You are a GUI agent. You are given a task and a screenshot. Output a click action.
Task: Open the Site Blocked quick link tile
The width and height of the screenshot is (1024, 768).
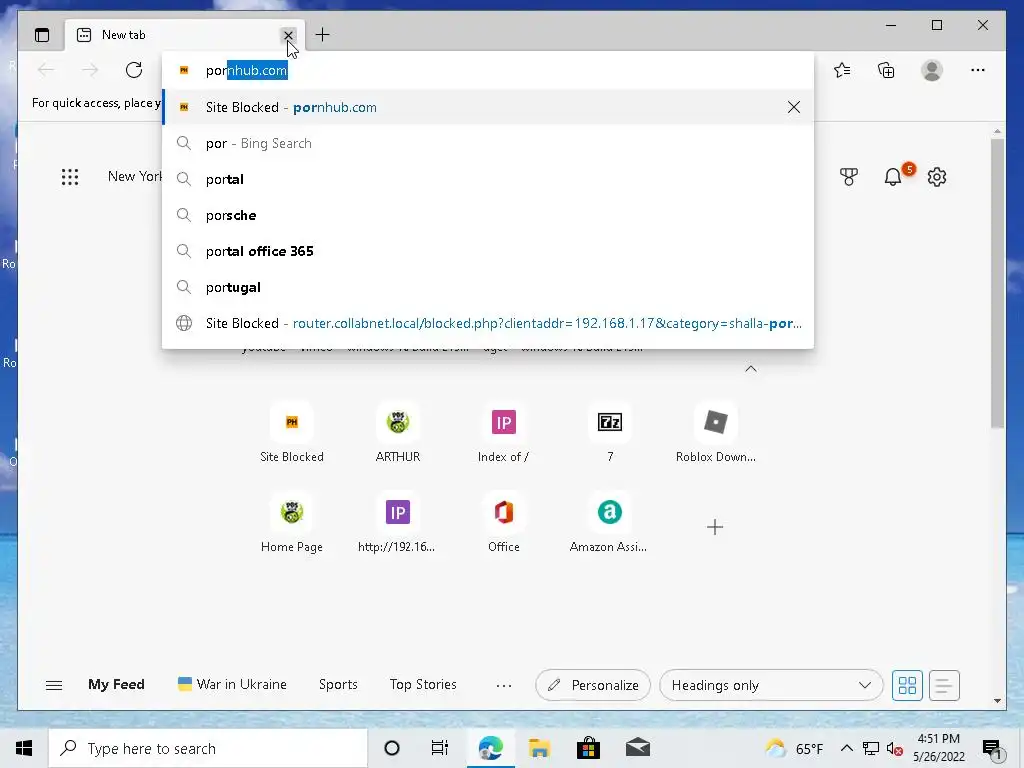292,432
